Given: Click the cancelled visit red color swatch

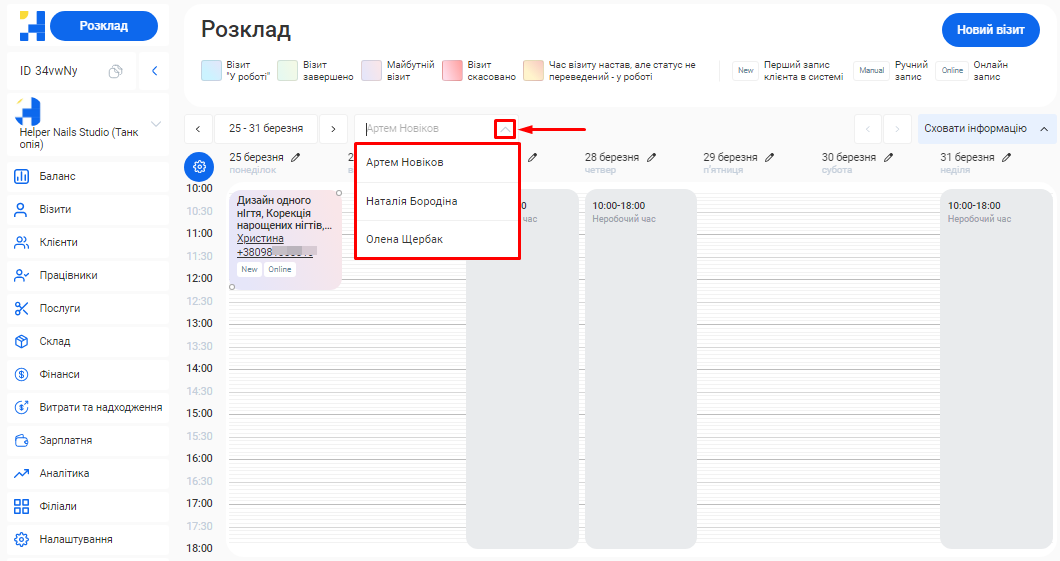Looking at the screenshot, I should pos(453,70).
